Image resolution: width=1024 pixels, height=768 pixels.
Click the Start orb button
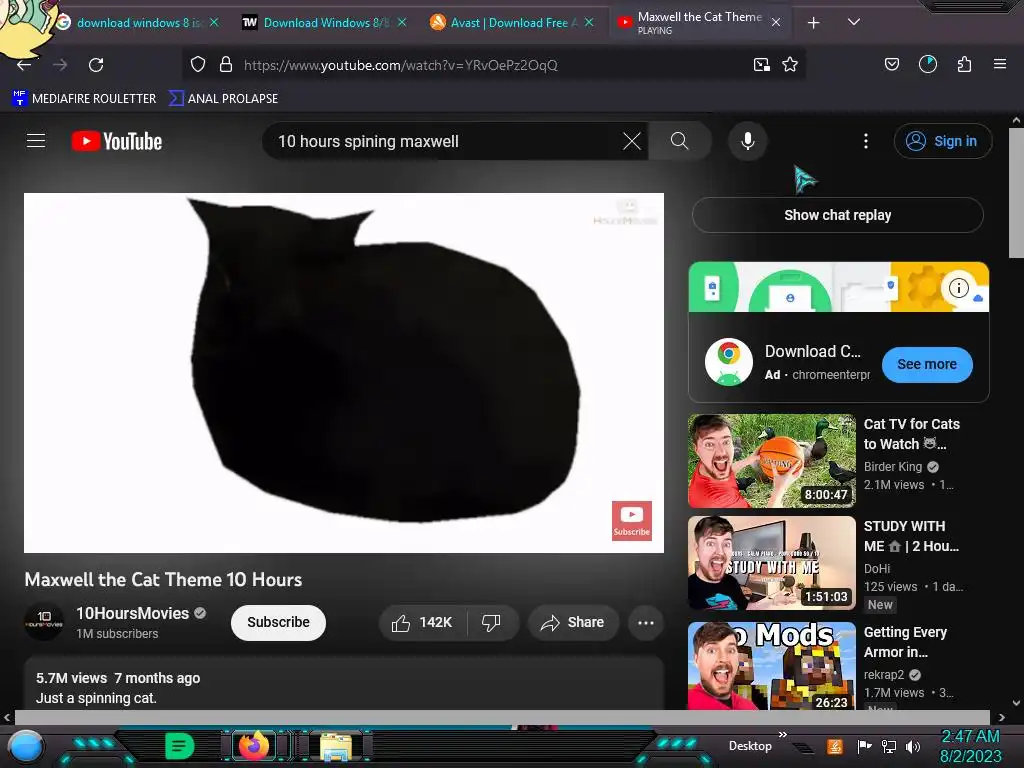click(25, 748)
